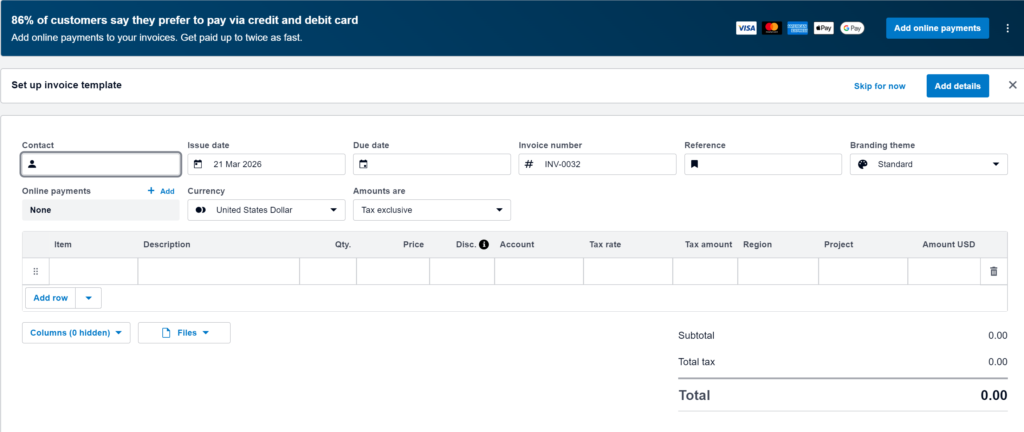Click the three-dot more options icon

tap(1007, 28)
